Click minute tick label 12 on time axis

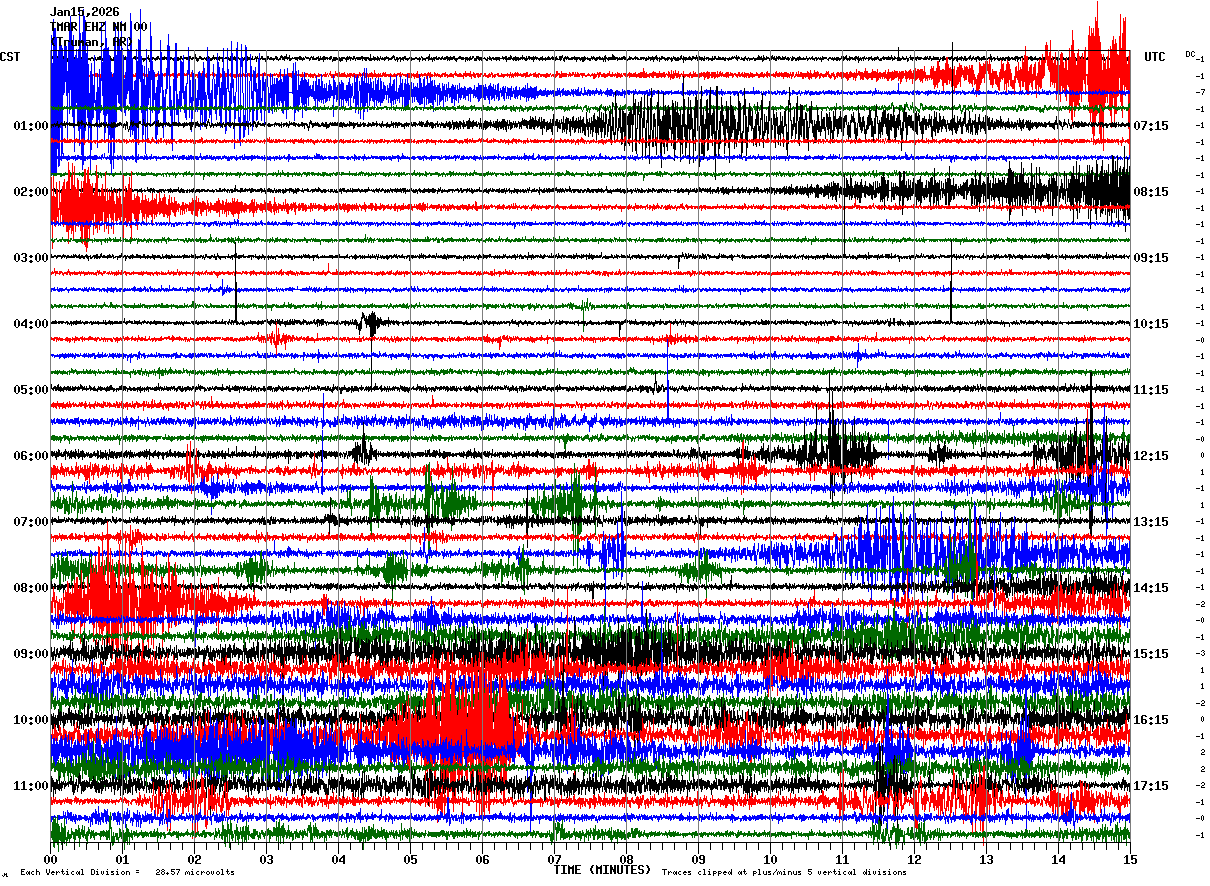coord(915,859)
